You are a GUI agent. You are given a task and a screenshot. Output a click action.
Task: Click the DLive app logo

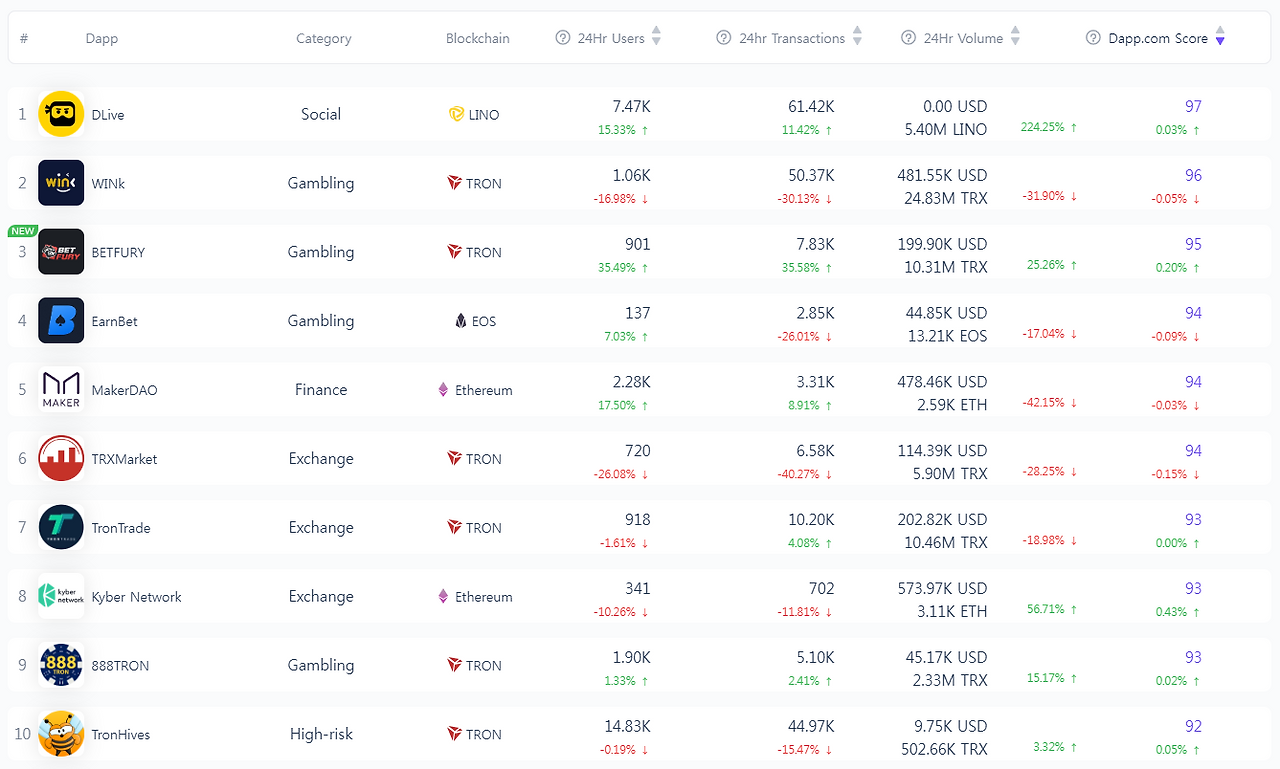[61, 114]
